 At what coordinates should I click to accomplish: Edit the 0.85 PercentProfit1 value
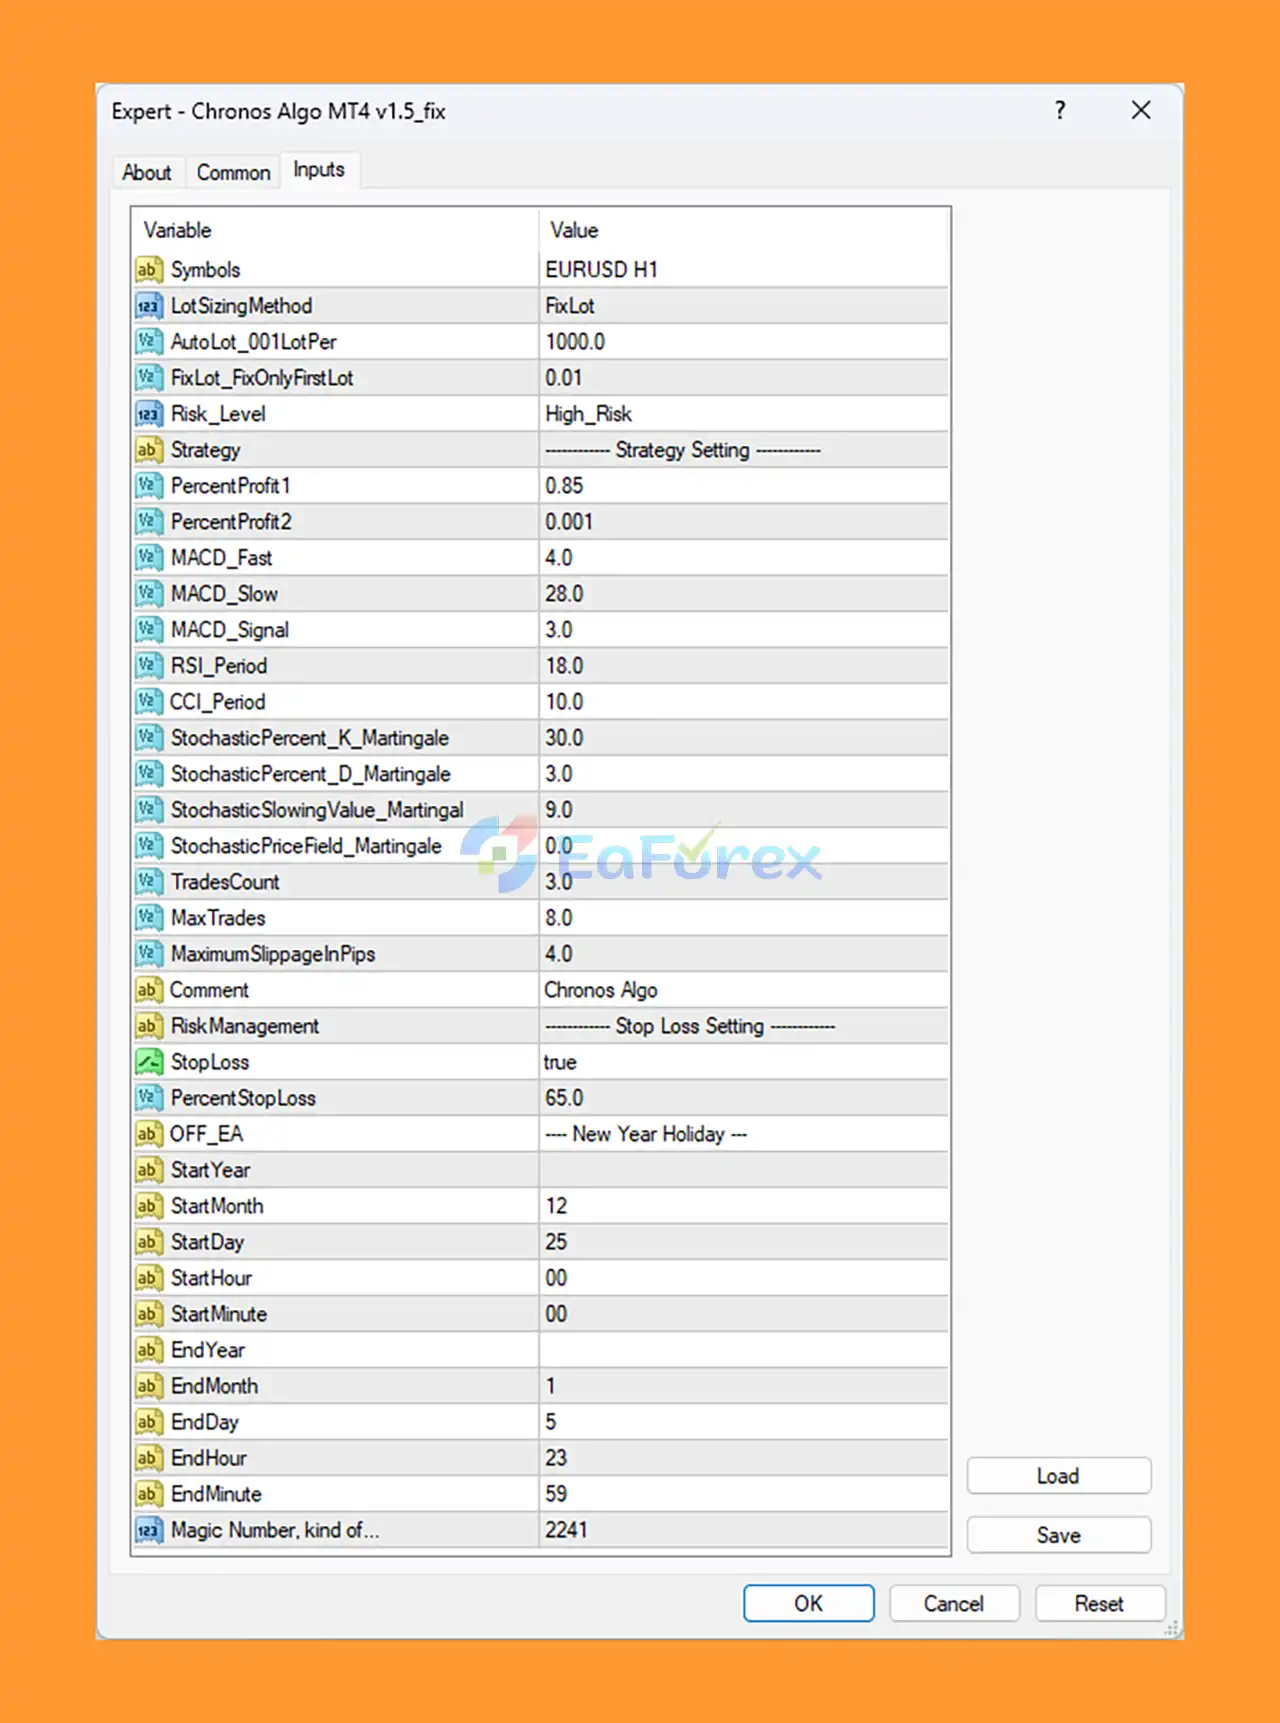tap(744, 486)
